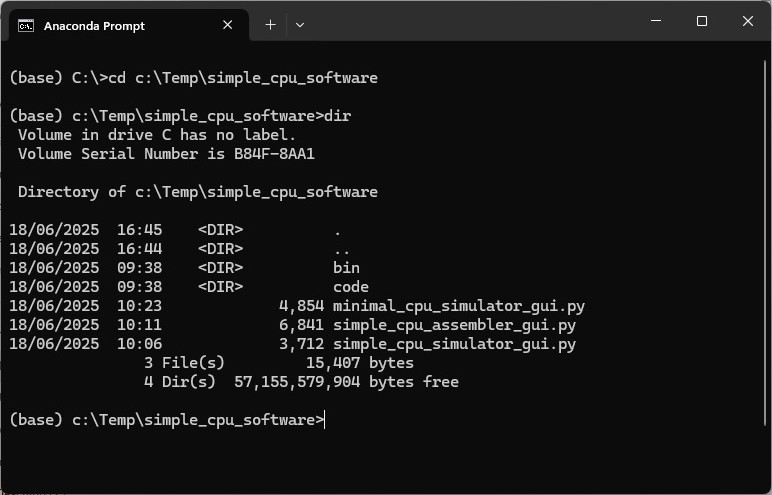Open a new tab with the plus button

[270, 25]
